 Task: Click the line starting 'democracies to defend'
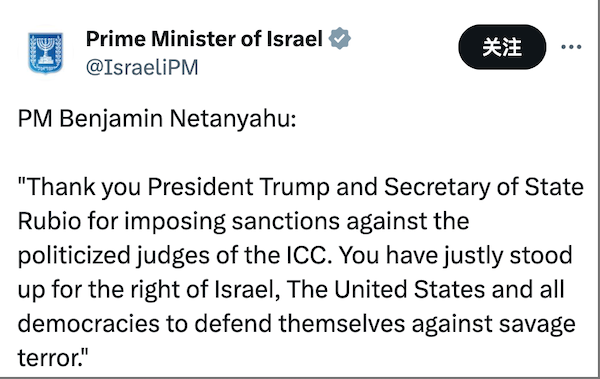(297, 324)
